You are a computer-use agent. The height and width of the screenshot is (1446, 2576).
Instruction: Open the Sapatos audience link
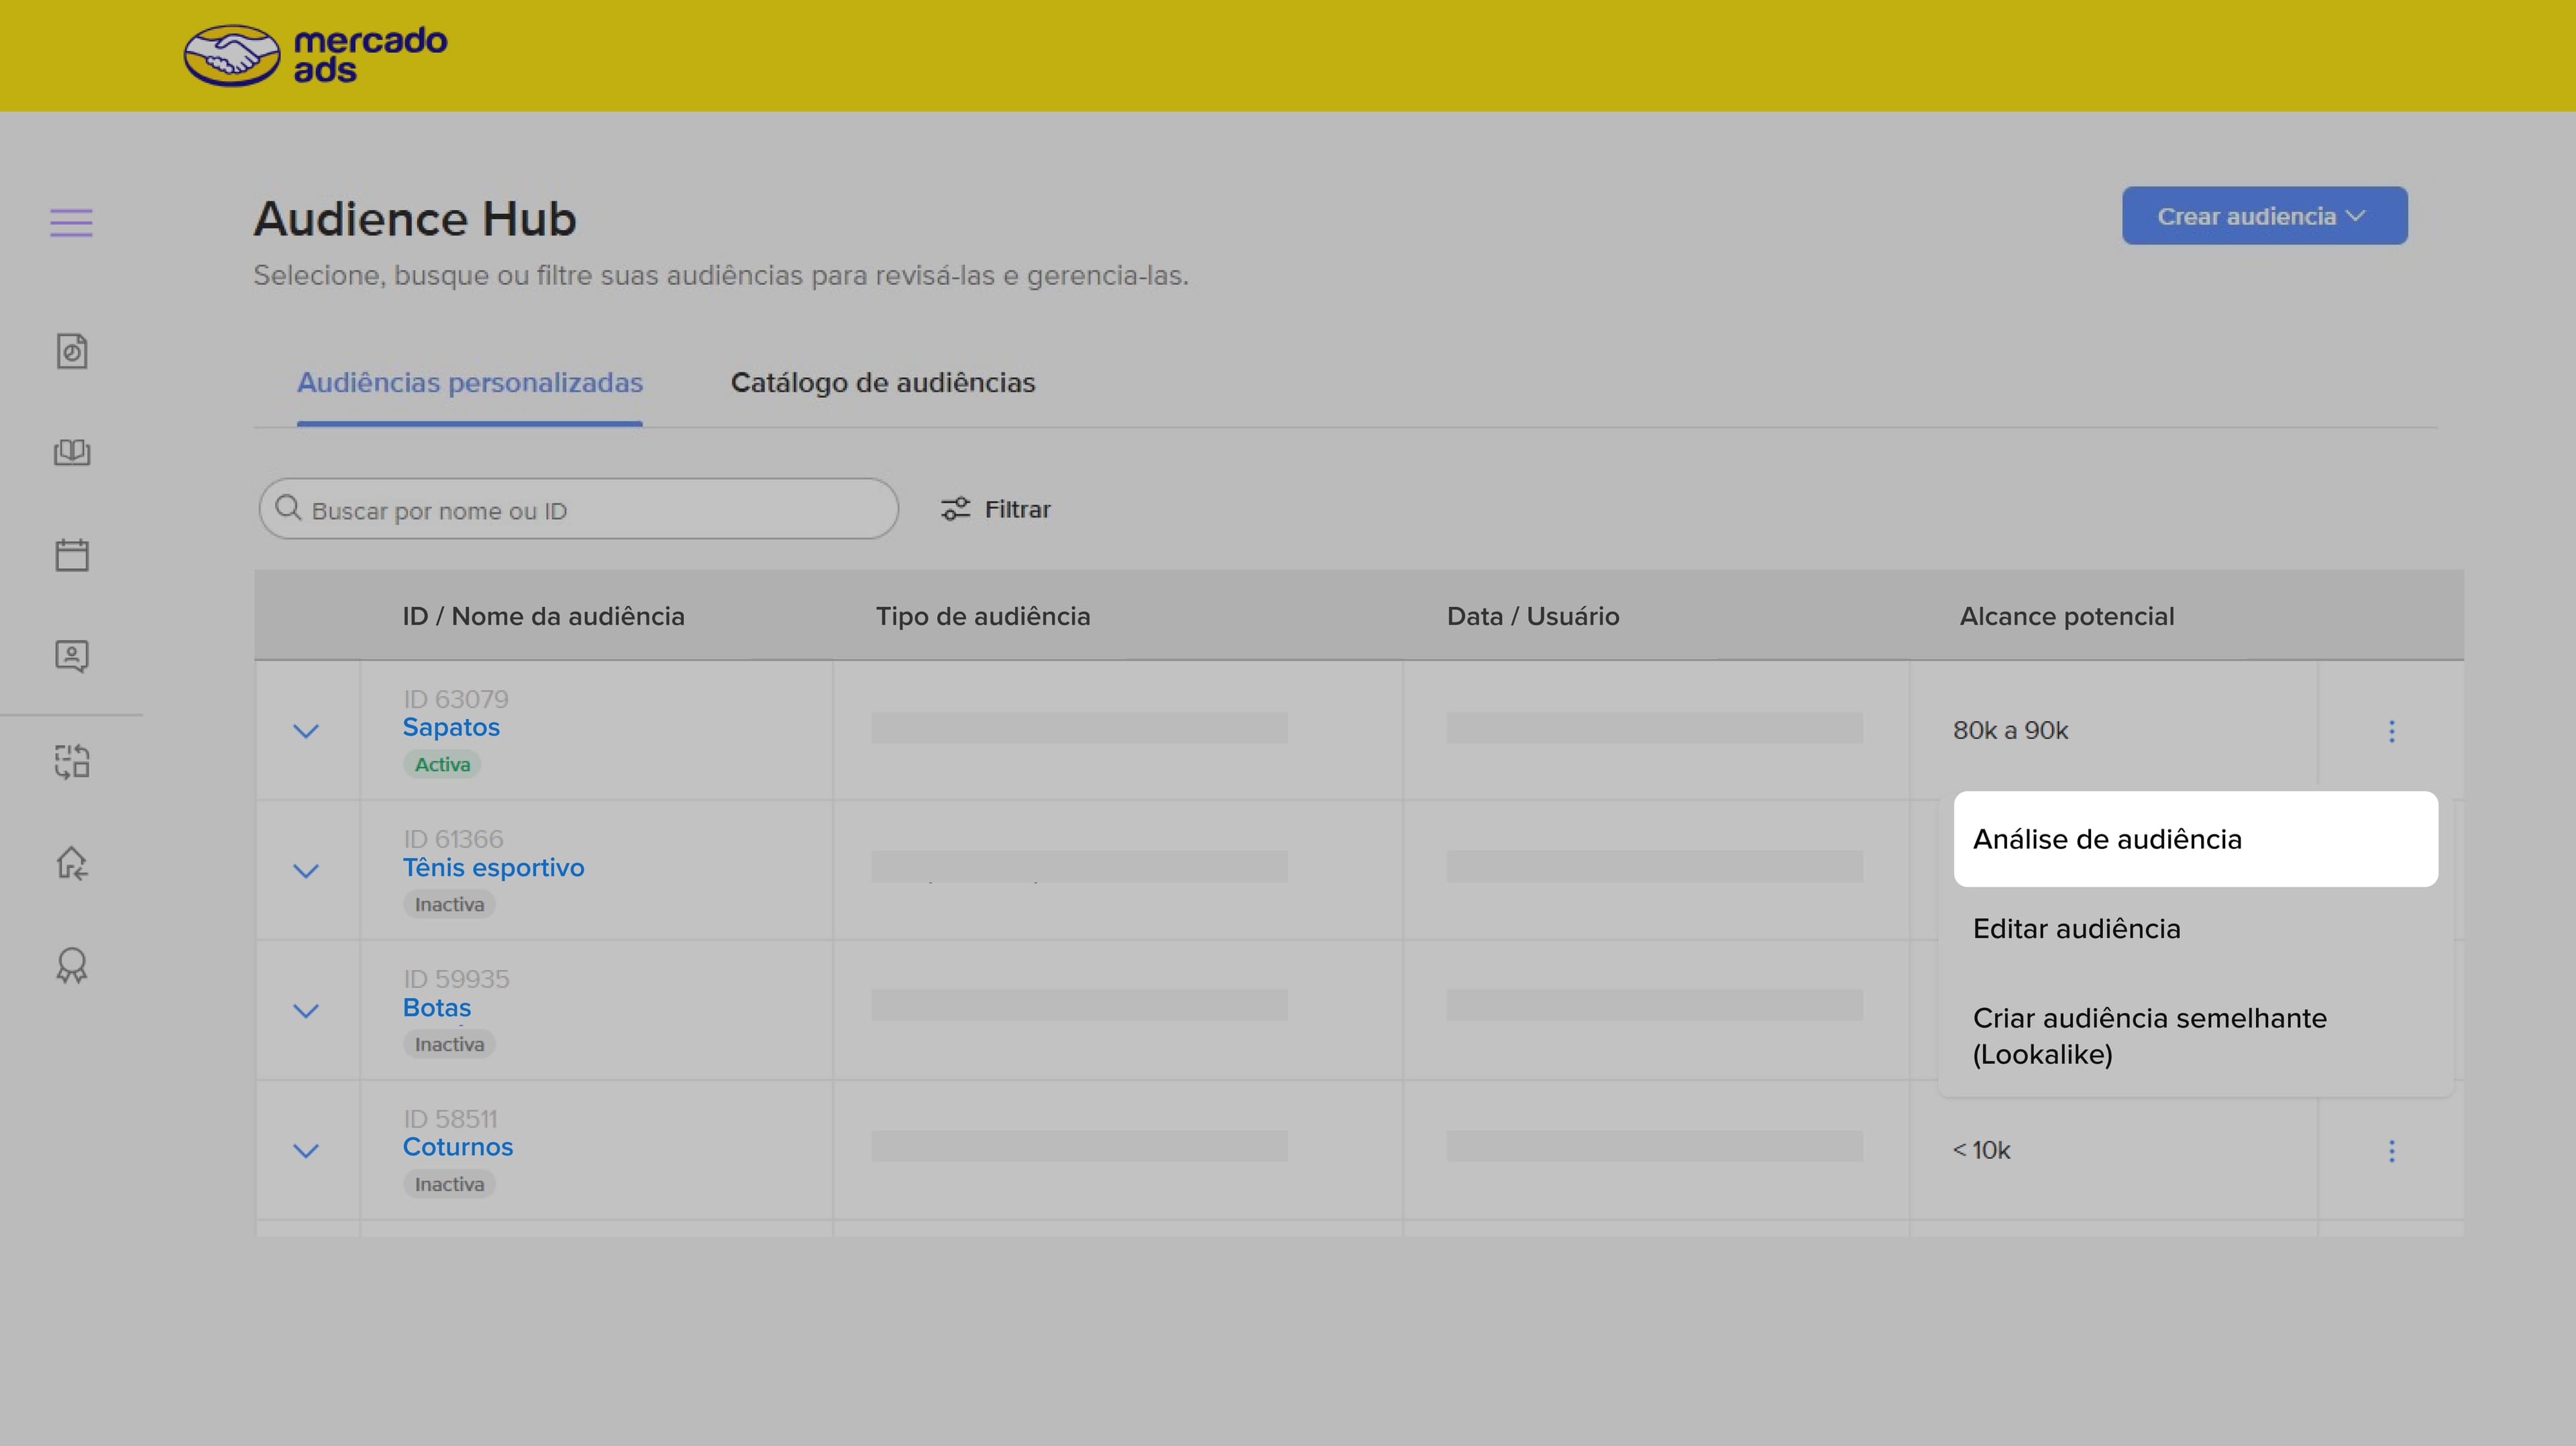(x=451, y=727)
